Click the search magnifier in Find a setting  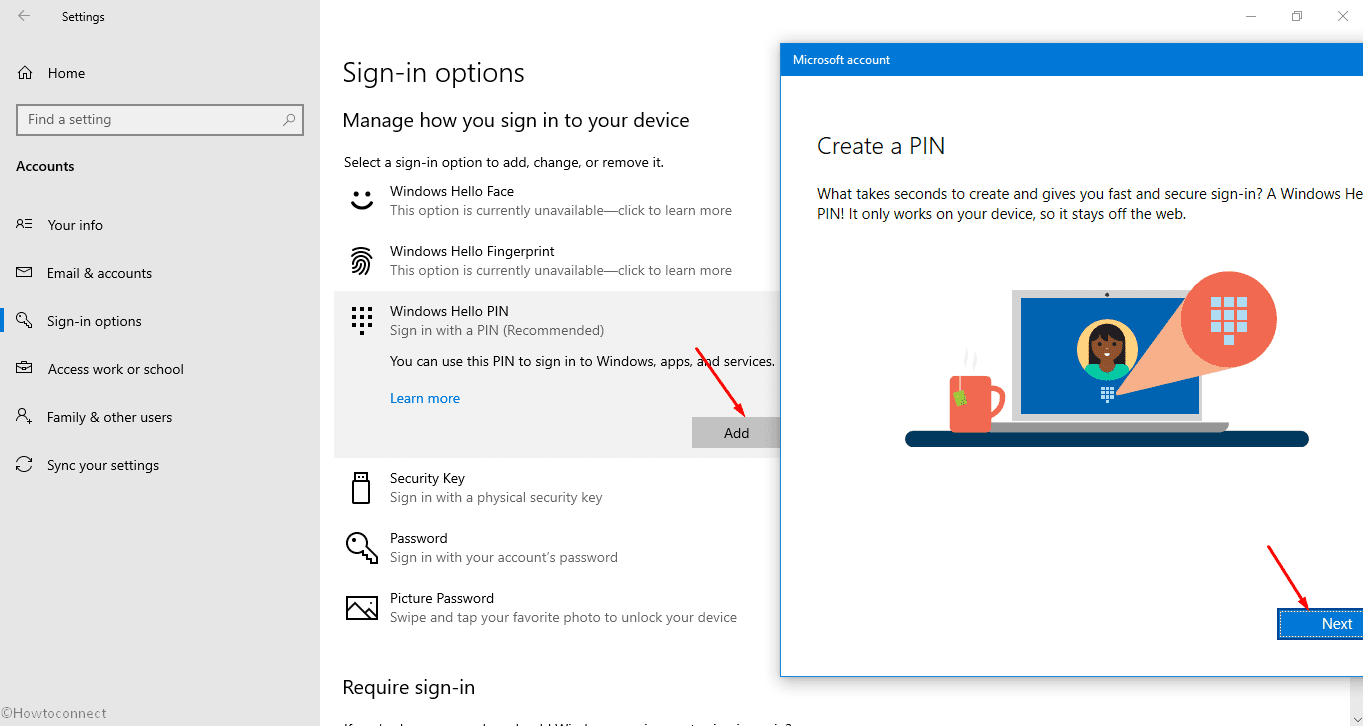(289, 119)
